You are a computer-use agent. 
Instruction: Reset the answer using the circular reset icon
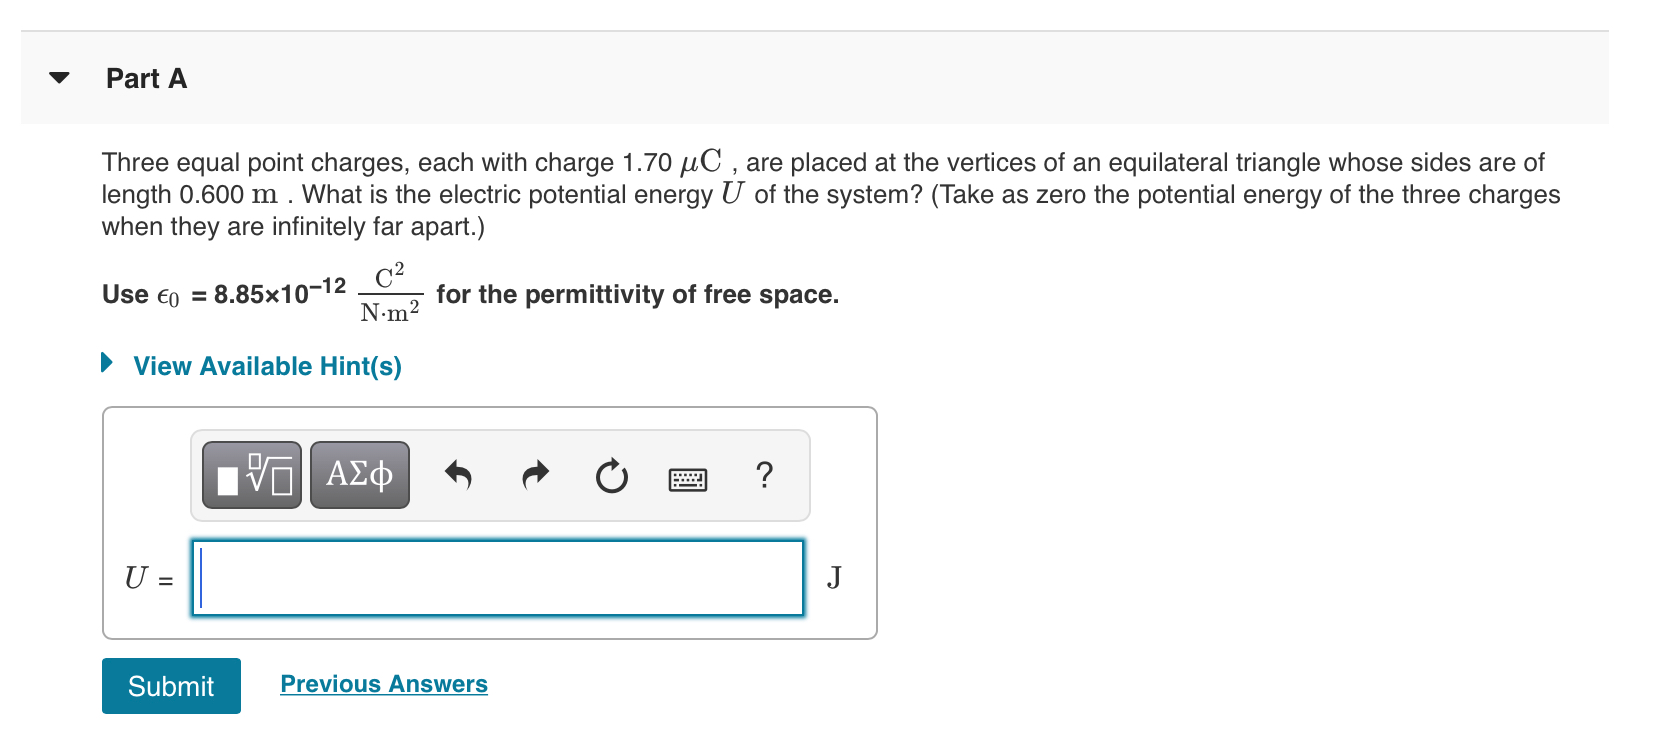click(611, 476)
